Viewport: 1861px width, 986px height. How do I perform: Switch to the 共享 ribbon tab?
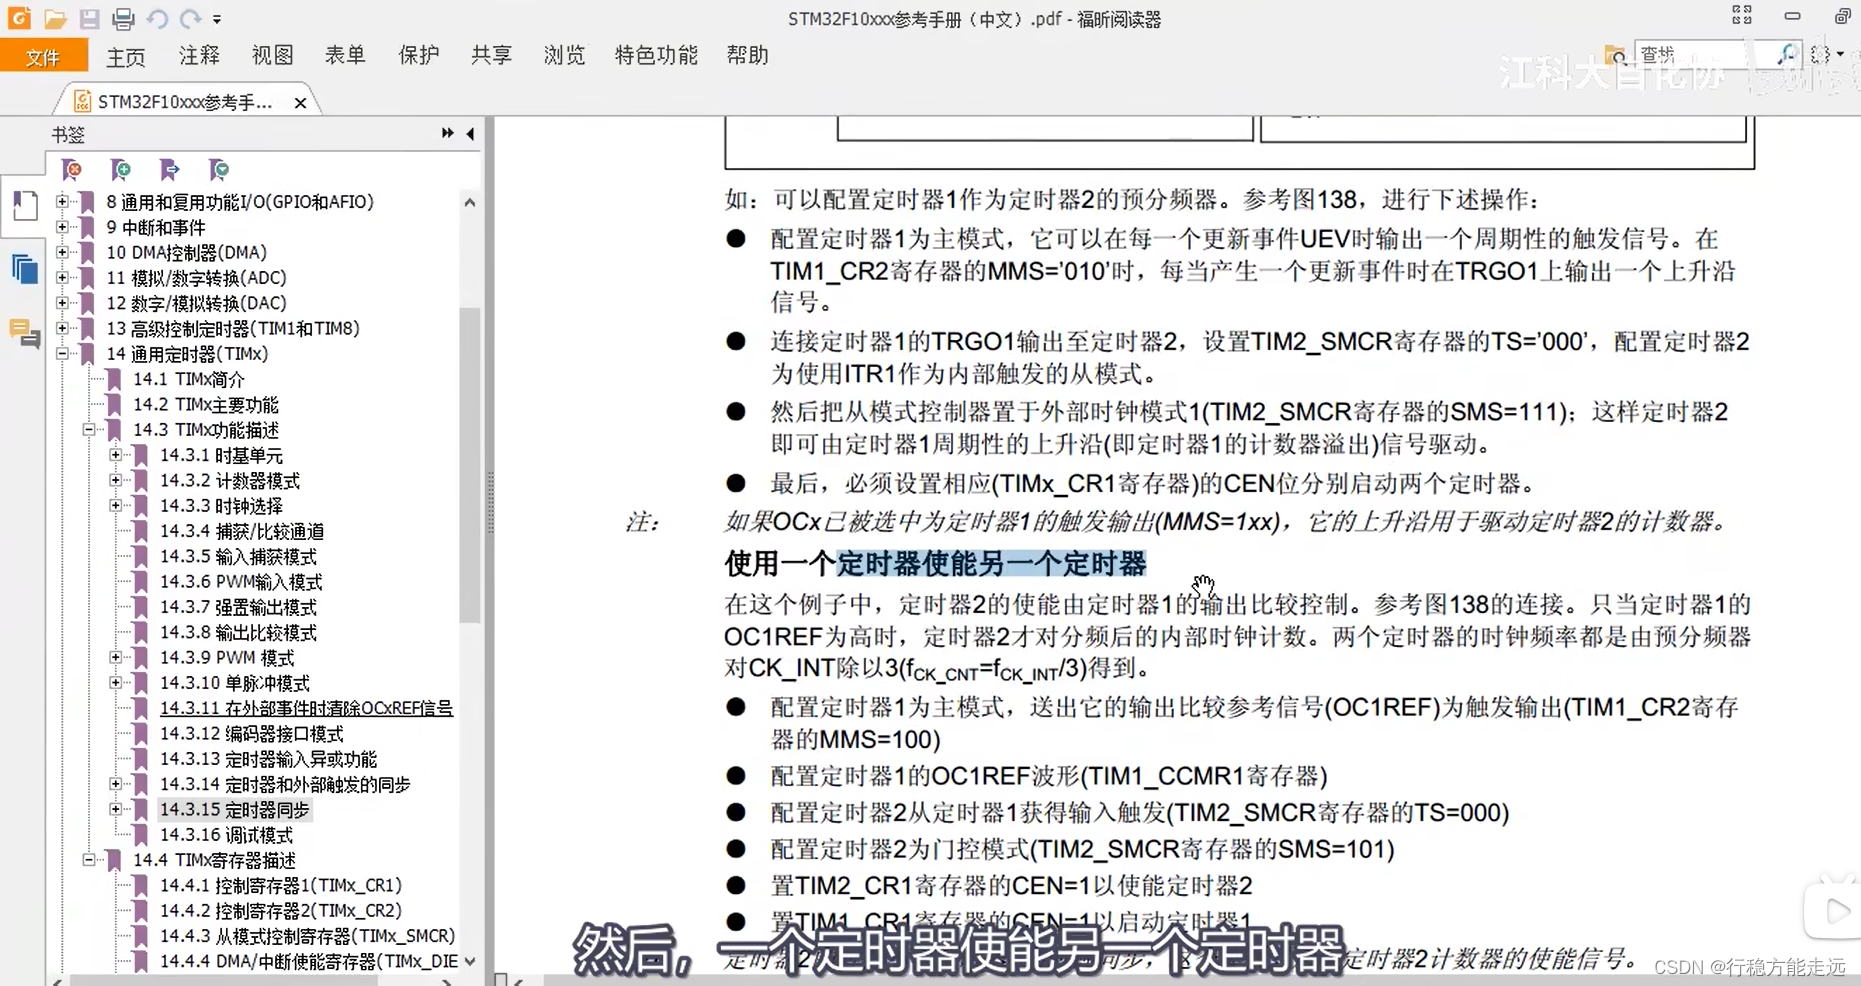coord(491,55)
